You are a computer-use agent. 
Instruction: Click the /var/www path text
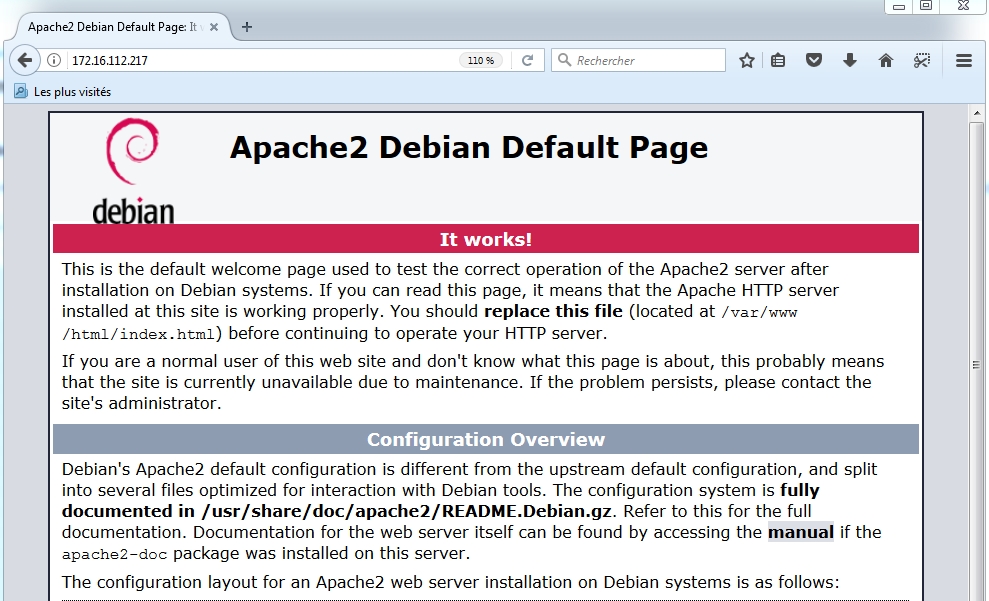click(x=759, y=312)
